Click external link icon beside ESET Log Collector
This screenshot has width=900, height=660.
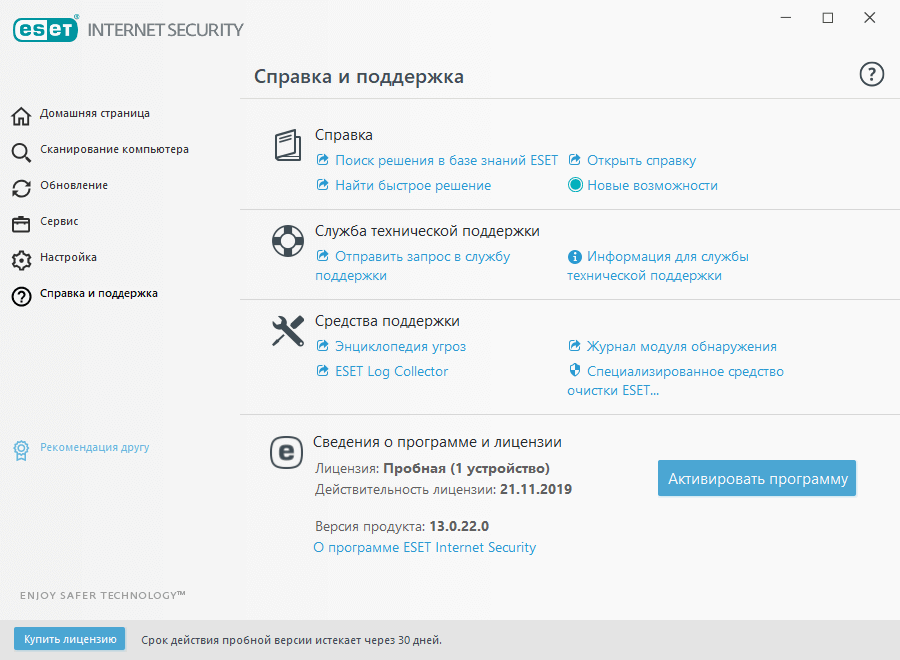323,371
